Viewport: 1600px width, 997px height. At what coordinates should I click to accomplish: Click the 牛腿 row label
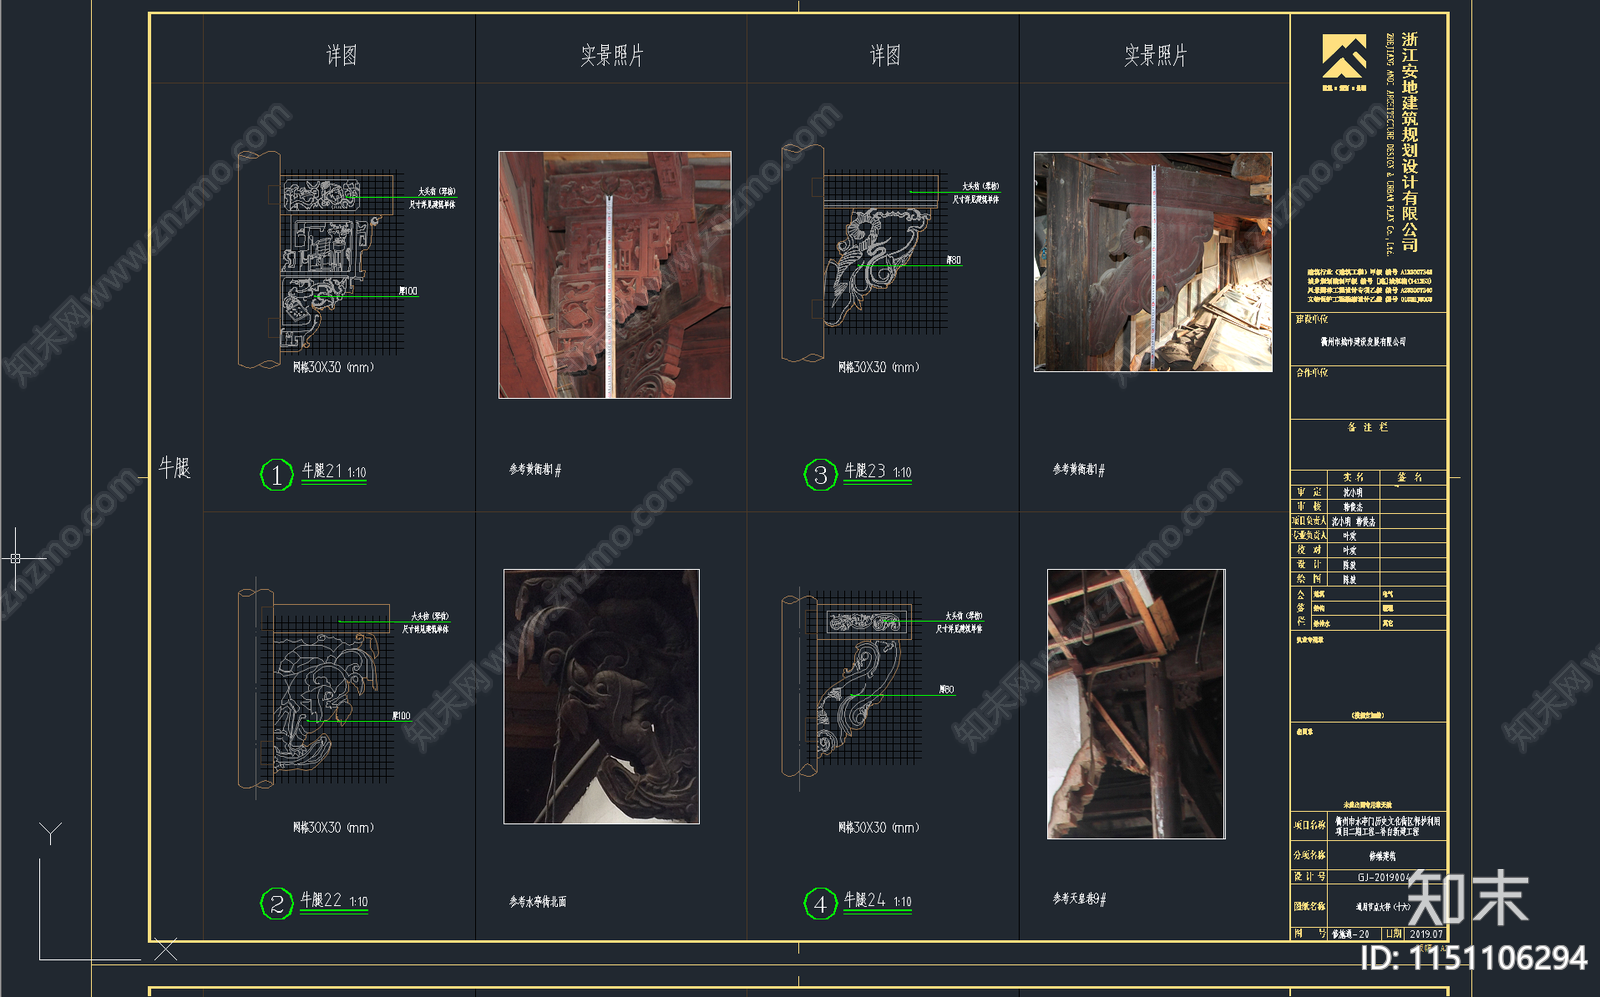[175, 467]
